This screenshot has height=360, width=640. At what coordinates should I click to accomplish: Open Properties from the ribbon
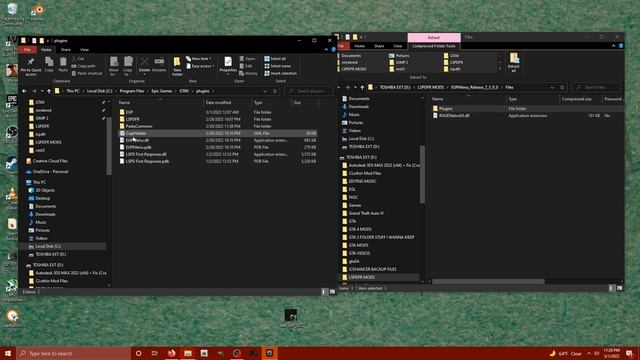coord(228,65)
